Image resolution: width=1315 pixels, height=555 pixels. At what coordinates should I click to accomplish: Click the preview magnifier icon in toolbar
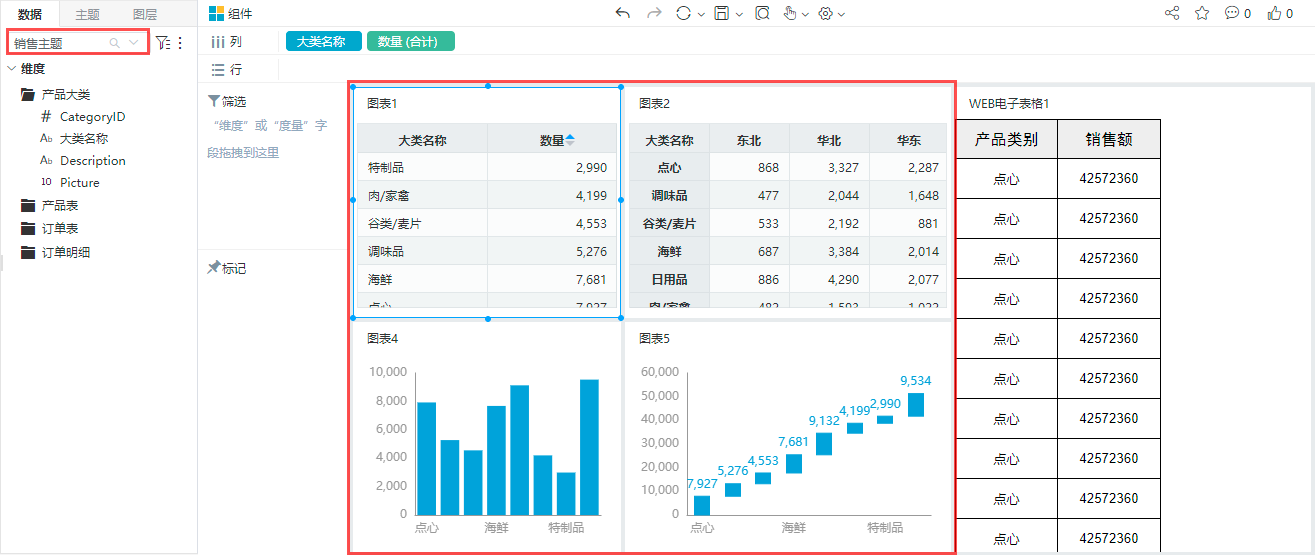[762, 13]
